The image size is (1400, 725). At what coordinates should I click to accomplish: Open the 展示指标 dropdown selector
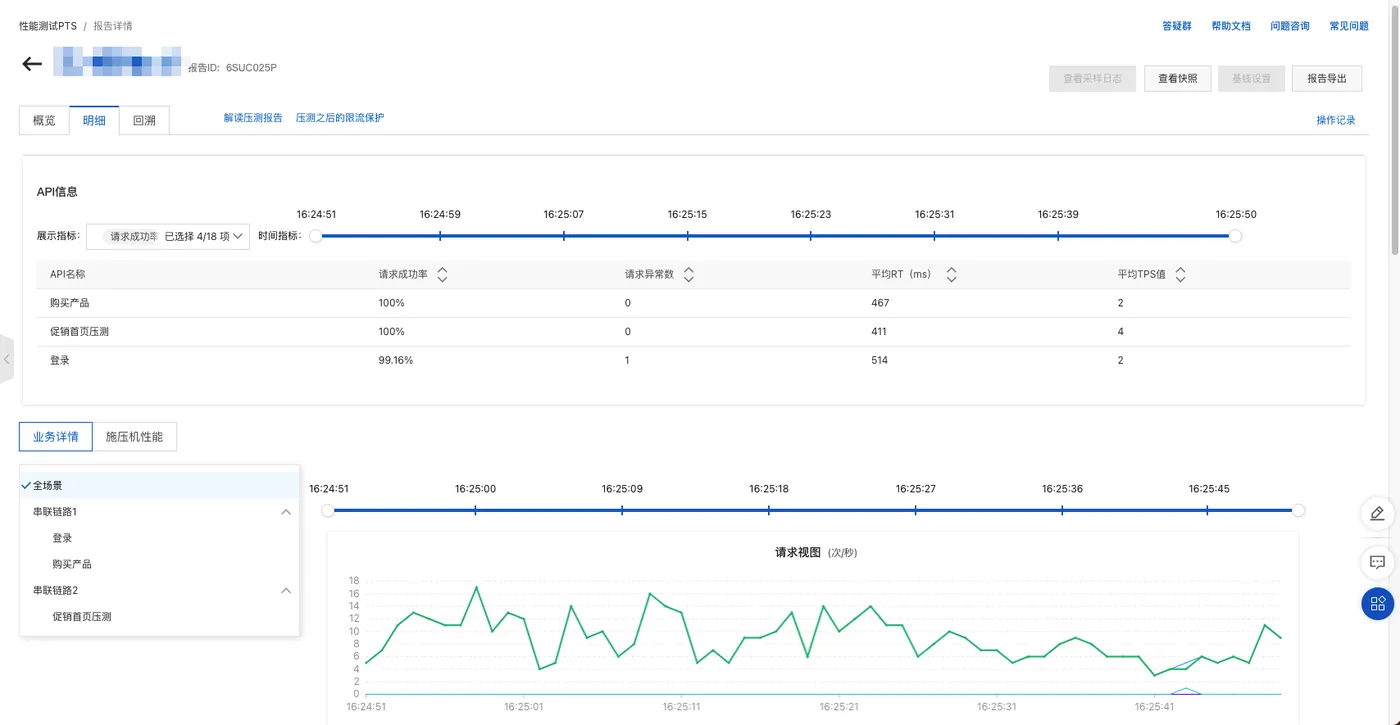(x=168, y=237)
